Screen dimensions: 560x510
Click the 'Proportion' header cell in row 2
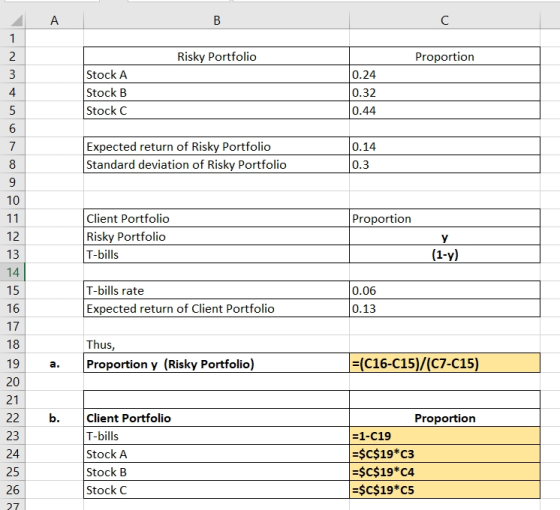pos(444,56)
